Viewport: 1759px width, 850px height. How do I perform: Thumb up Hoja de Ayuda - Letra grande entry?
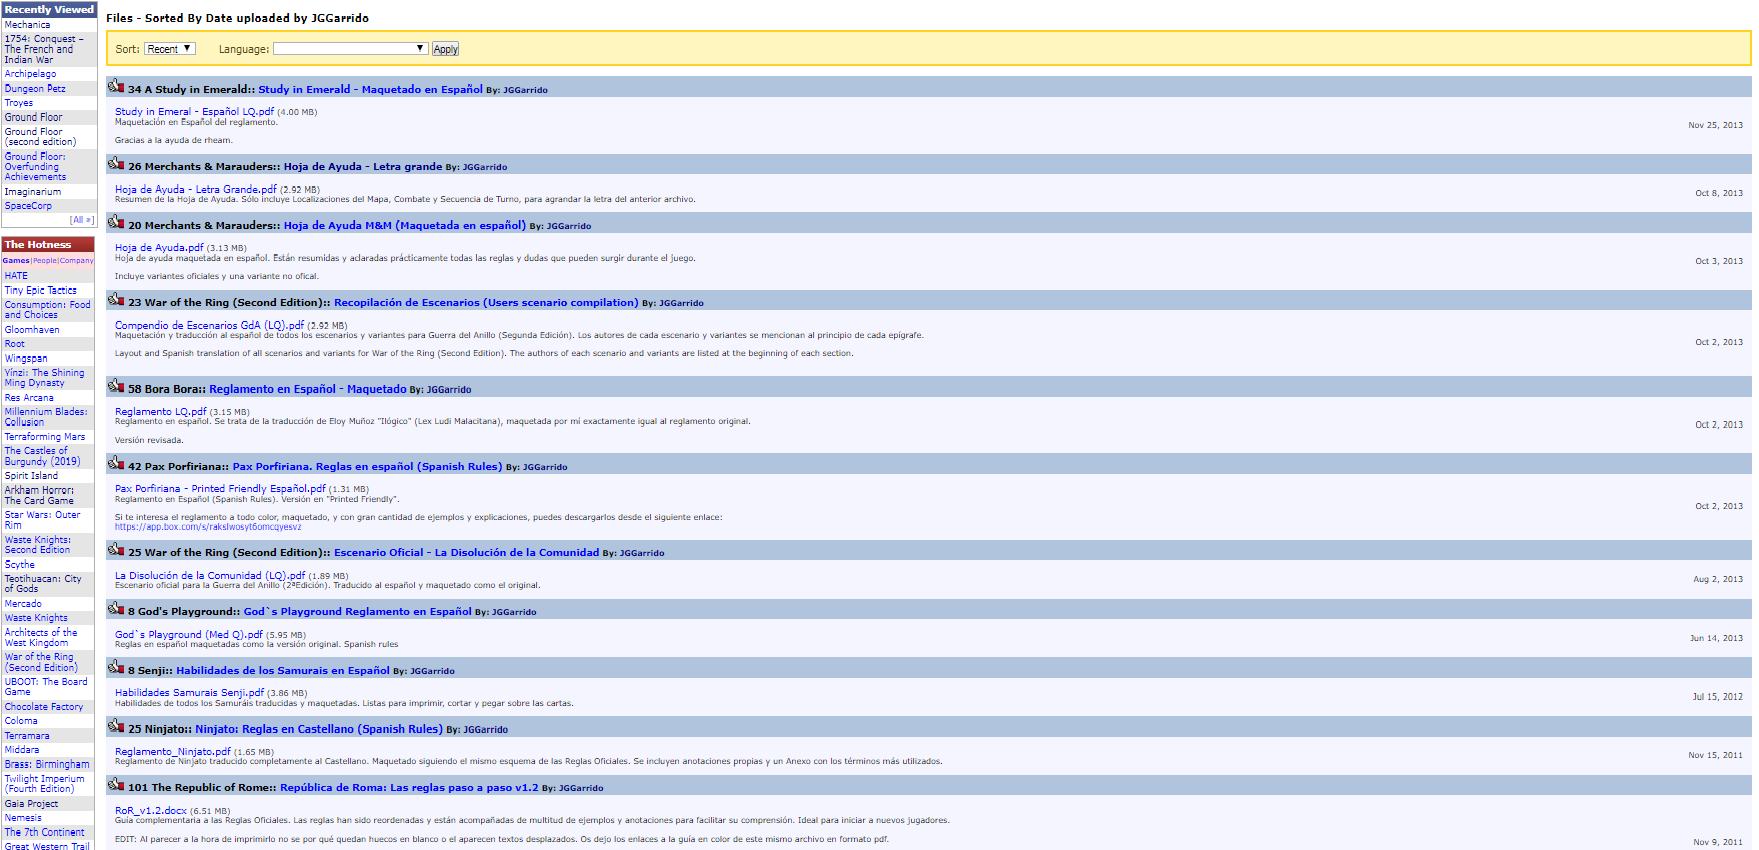click(116, 164)
